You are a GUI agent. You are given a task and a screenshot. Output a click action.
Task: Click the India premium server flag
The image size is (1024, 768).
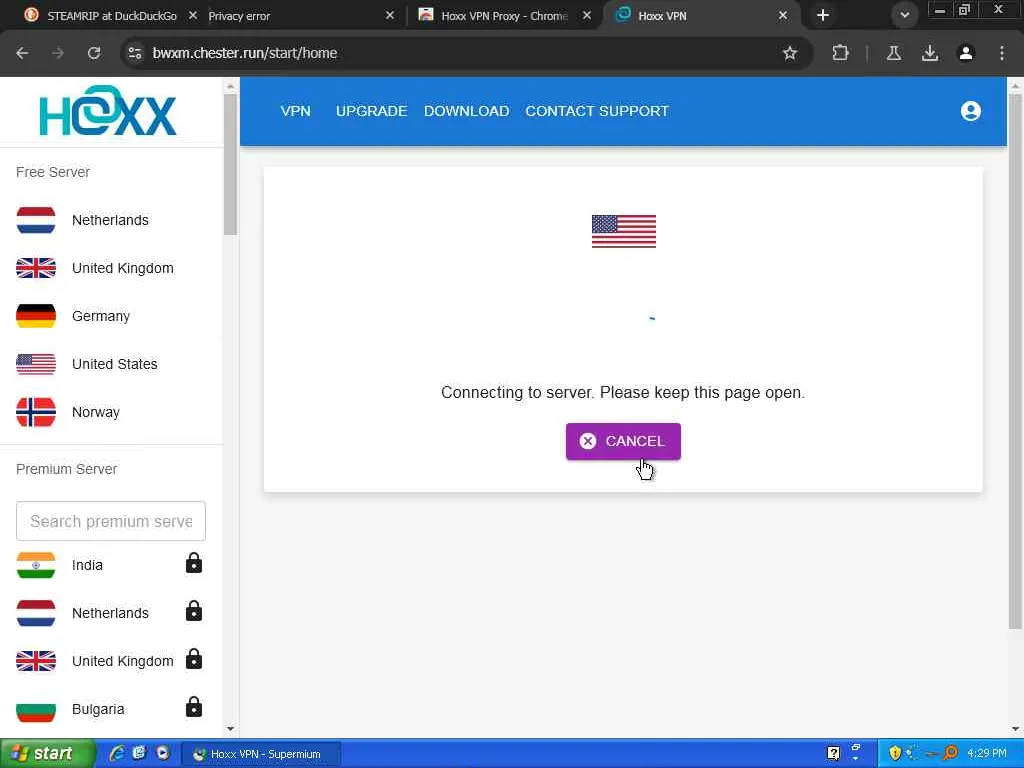[36, 565]
